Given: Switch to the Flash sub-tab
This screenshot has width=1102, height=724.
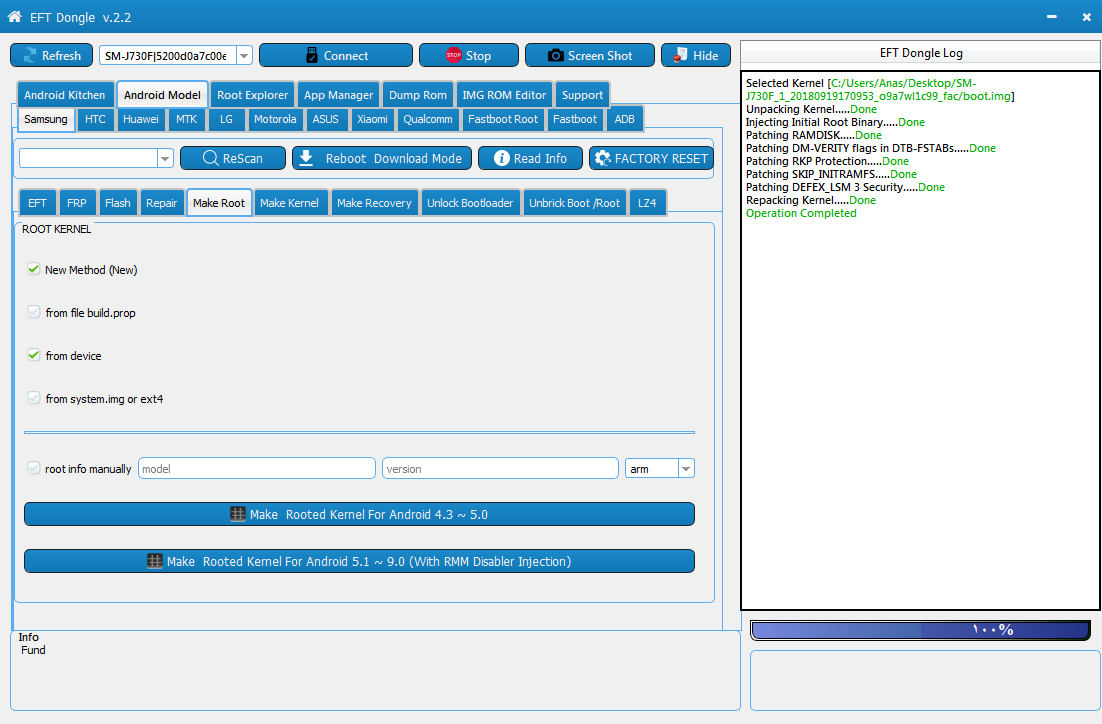Looking at the screenshot, I should pos(118,202).
